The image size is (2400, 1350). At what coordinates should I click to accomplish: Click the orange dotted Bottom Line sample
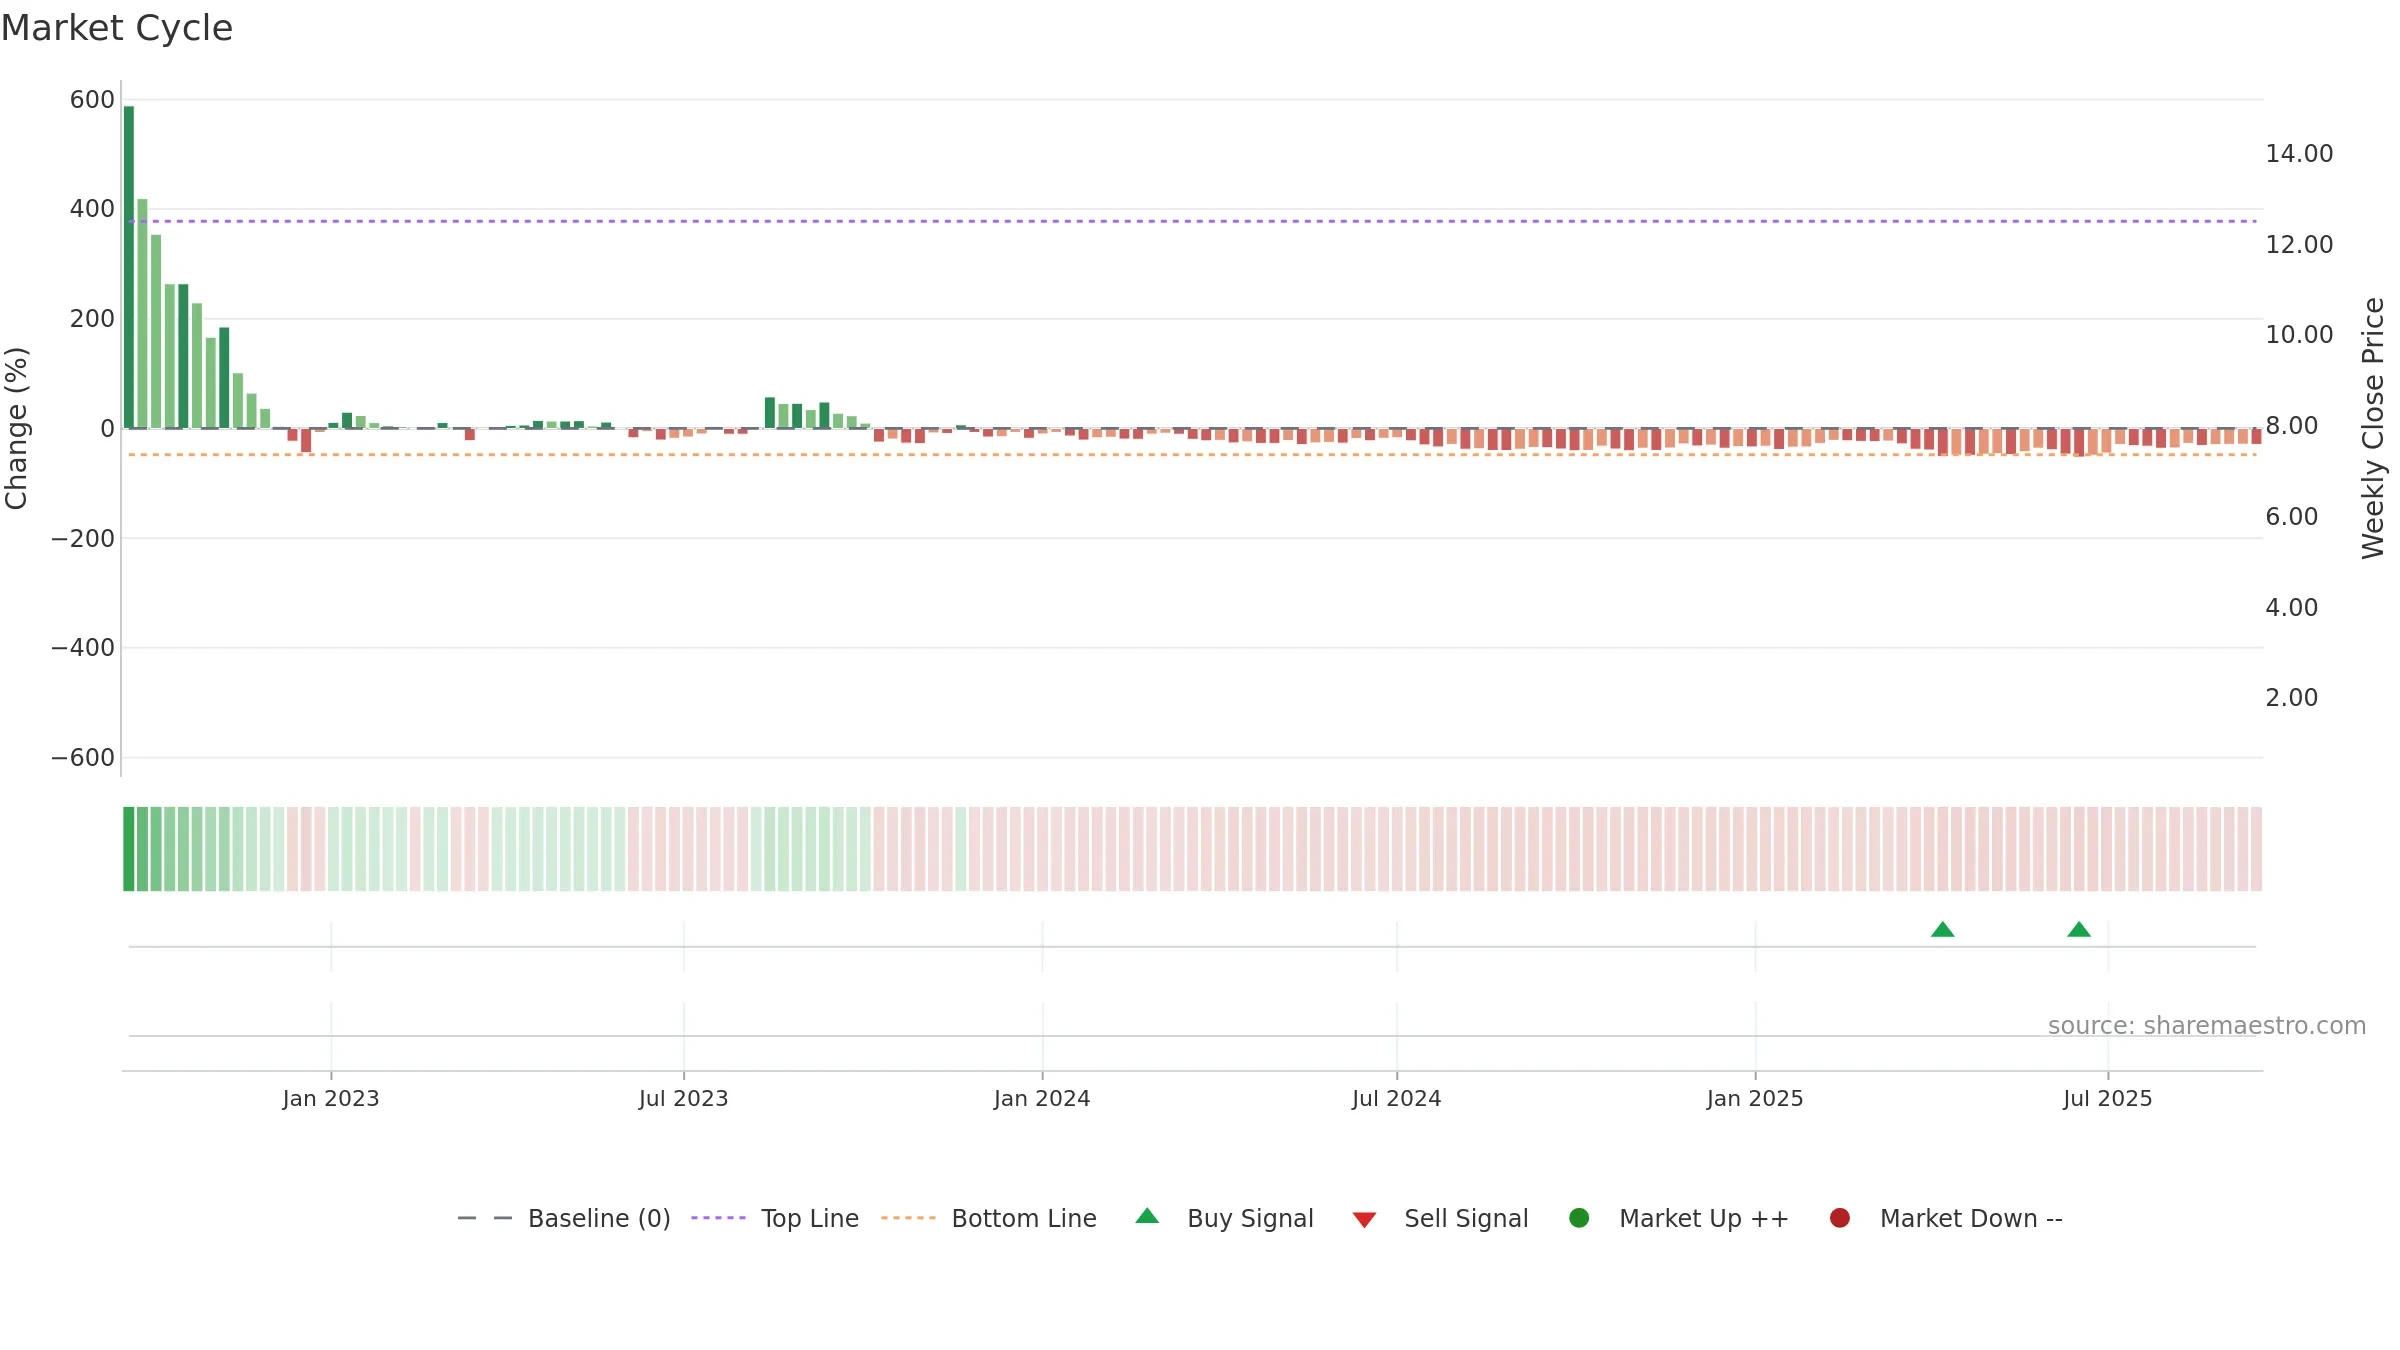[x=908, y=1218]
